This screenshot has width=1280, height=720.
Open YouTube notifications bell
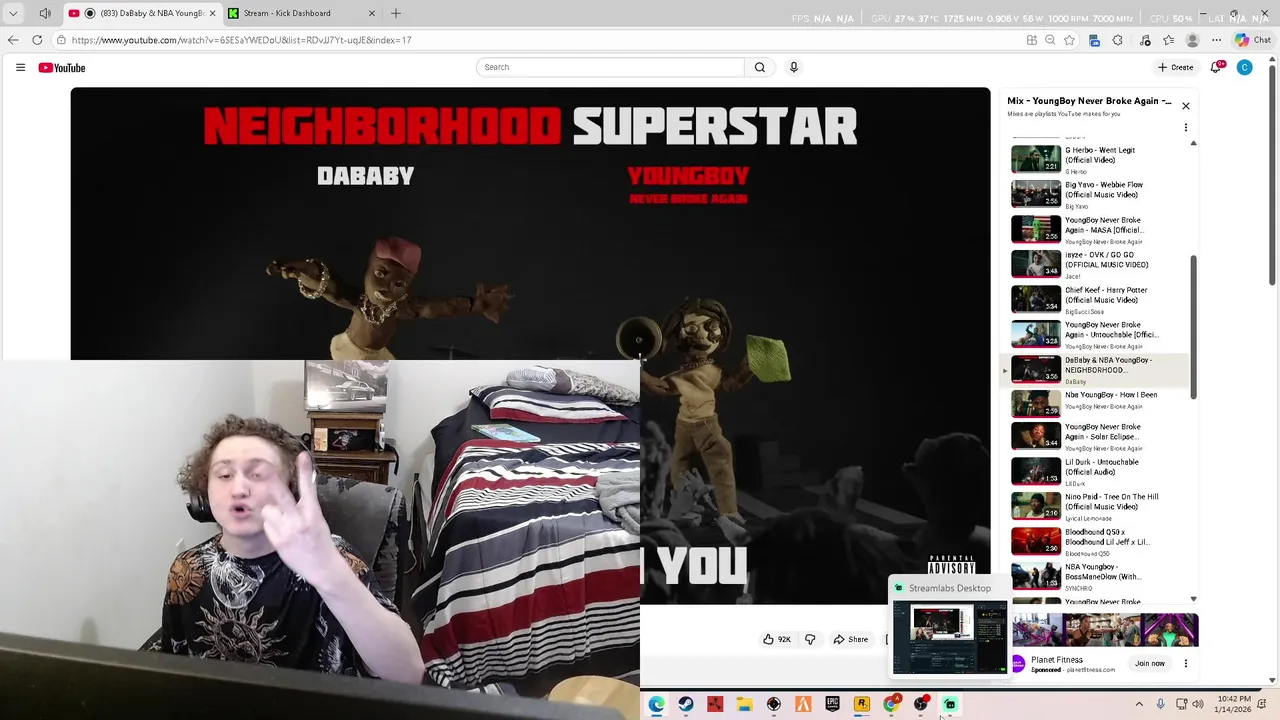pyautogui.click(x=1216, y=67)
